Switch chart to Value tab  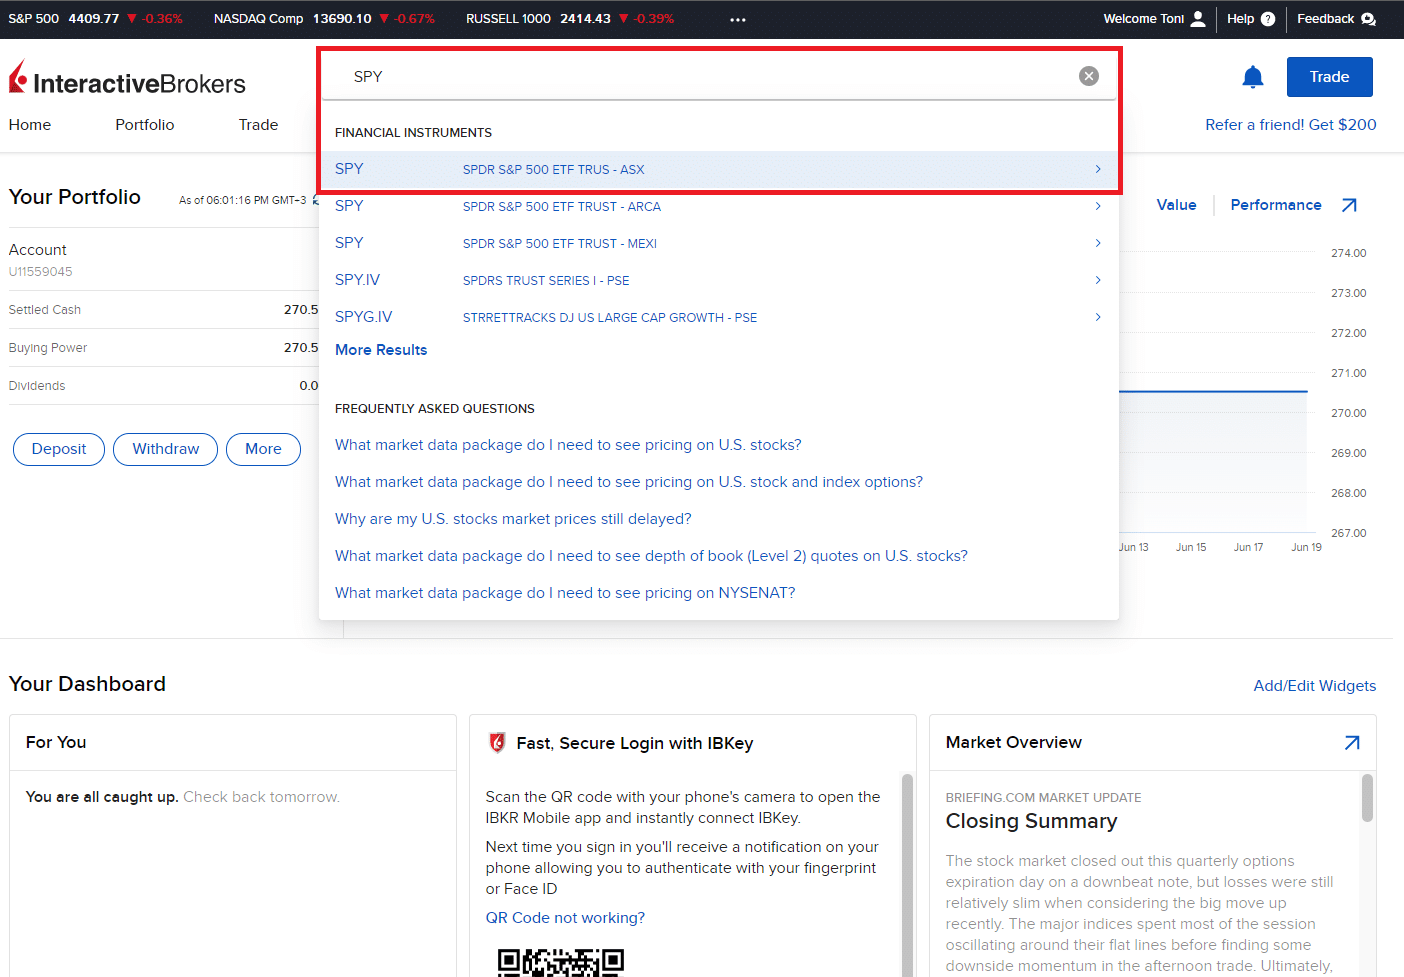[1176, 205]
